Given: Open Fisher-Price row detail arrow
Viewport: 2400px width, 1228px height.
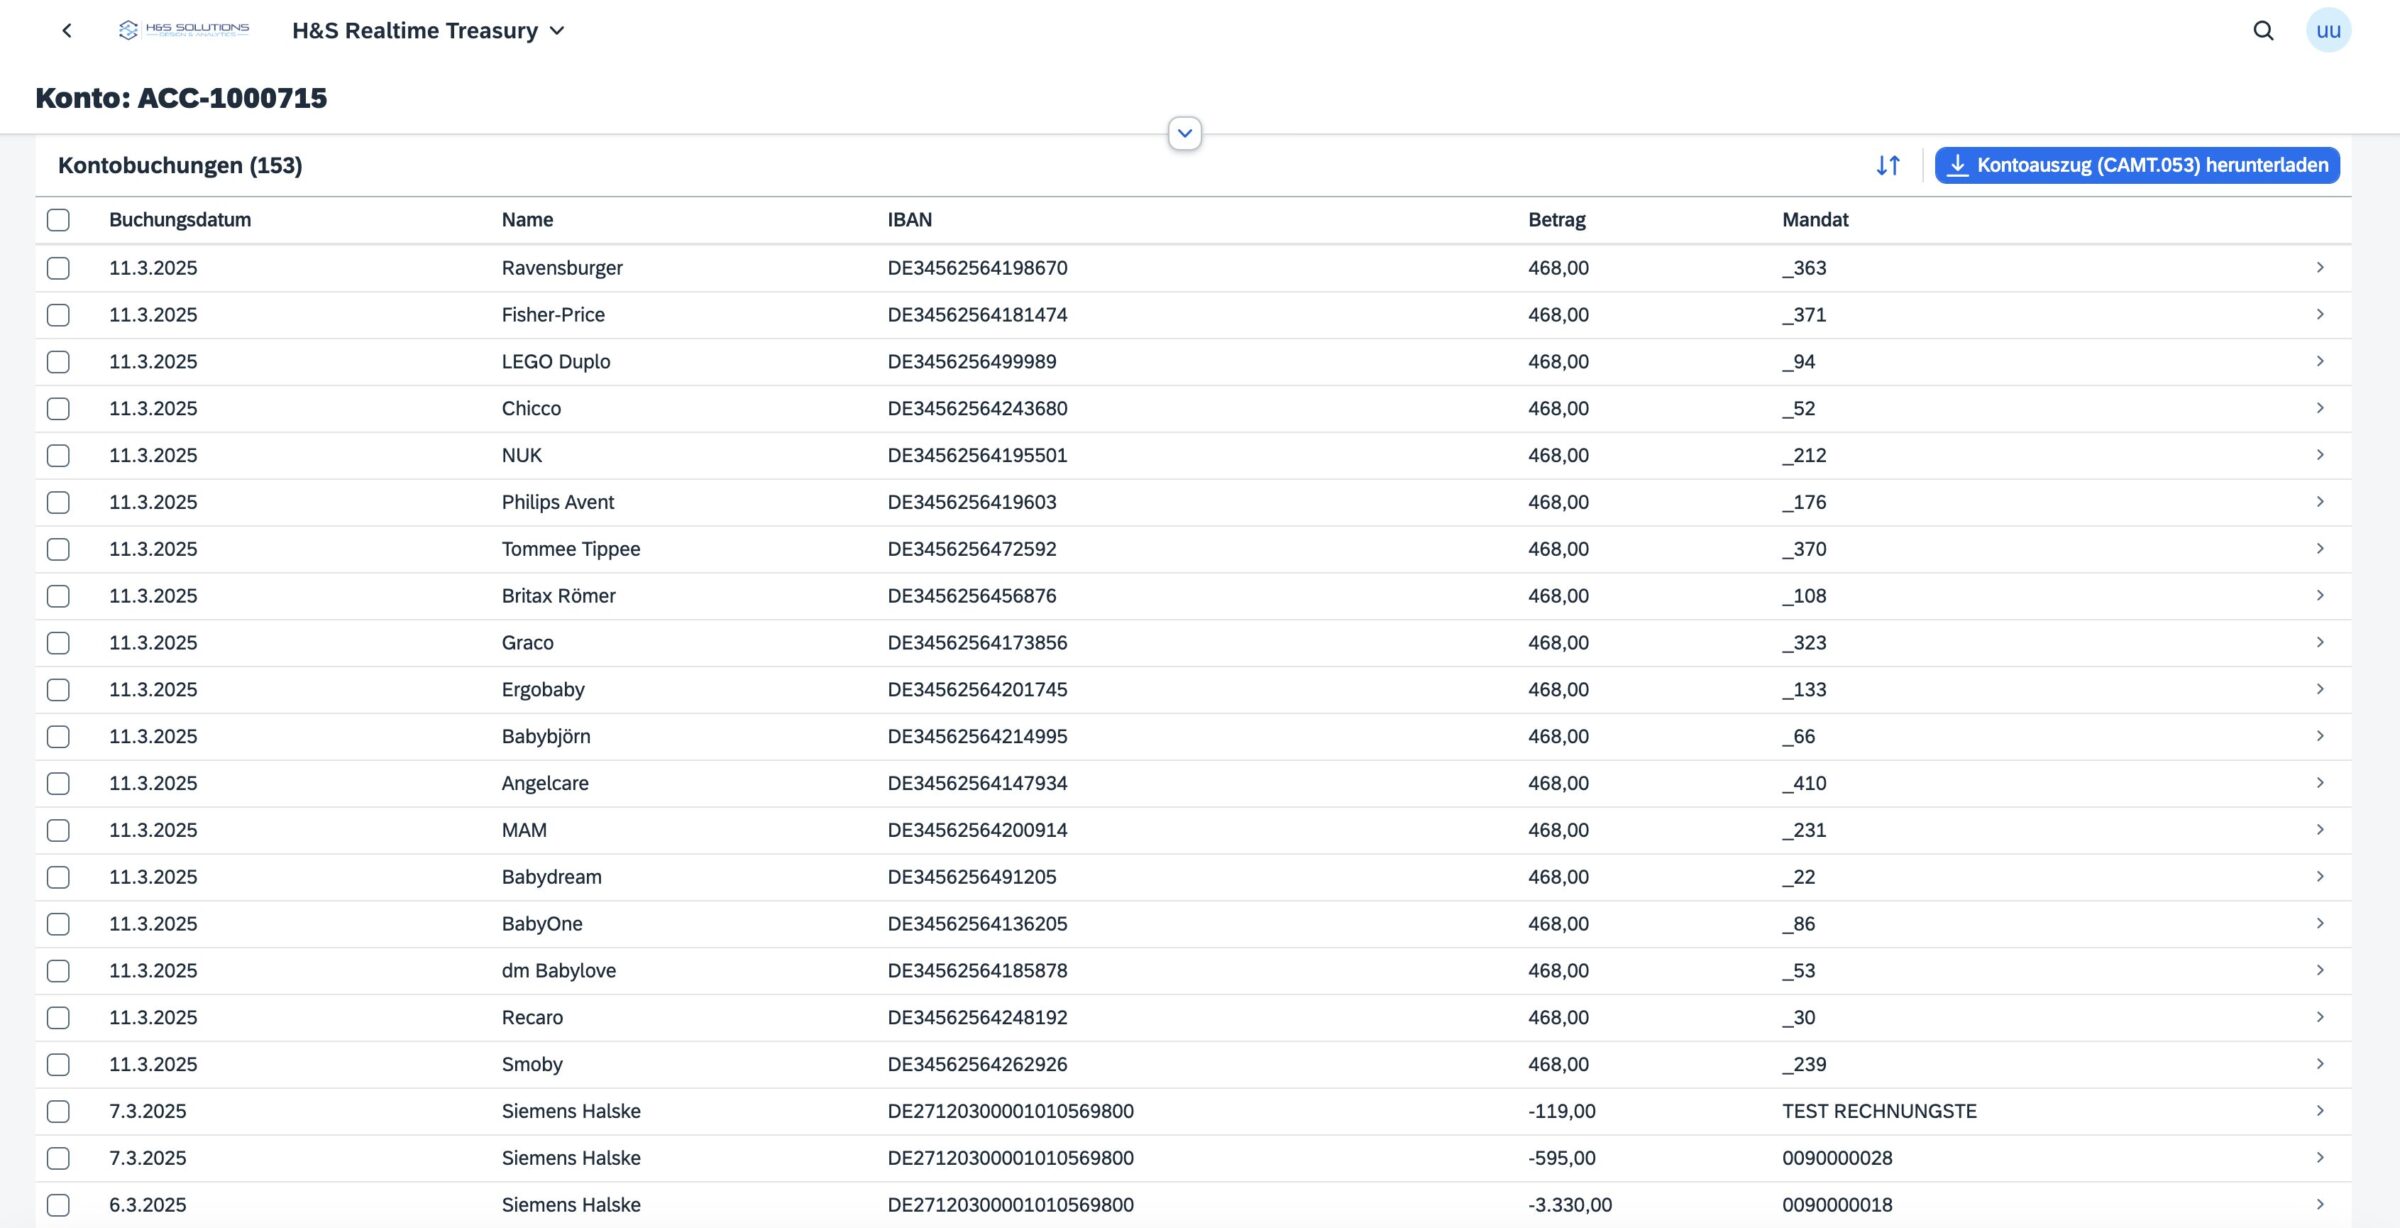Looking at the screenshot, I should 2320,315.
